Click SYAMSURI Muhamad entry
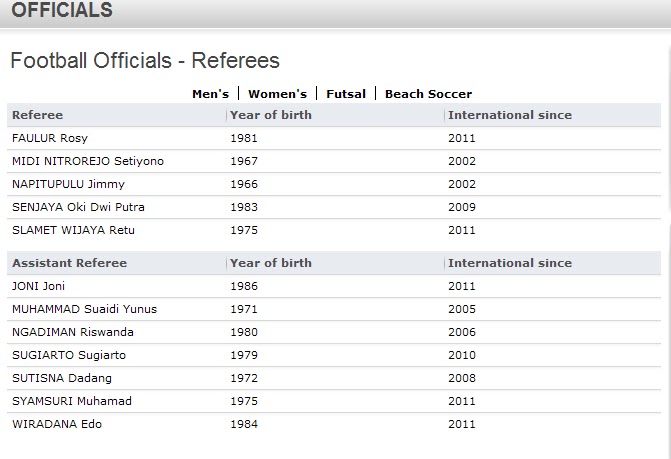The height and width of the screenshot is (459, 671). pos(71,401)
